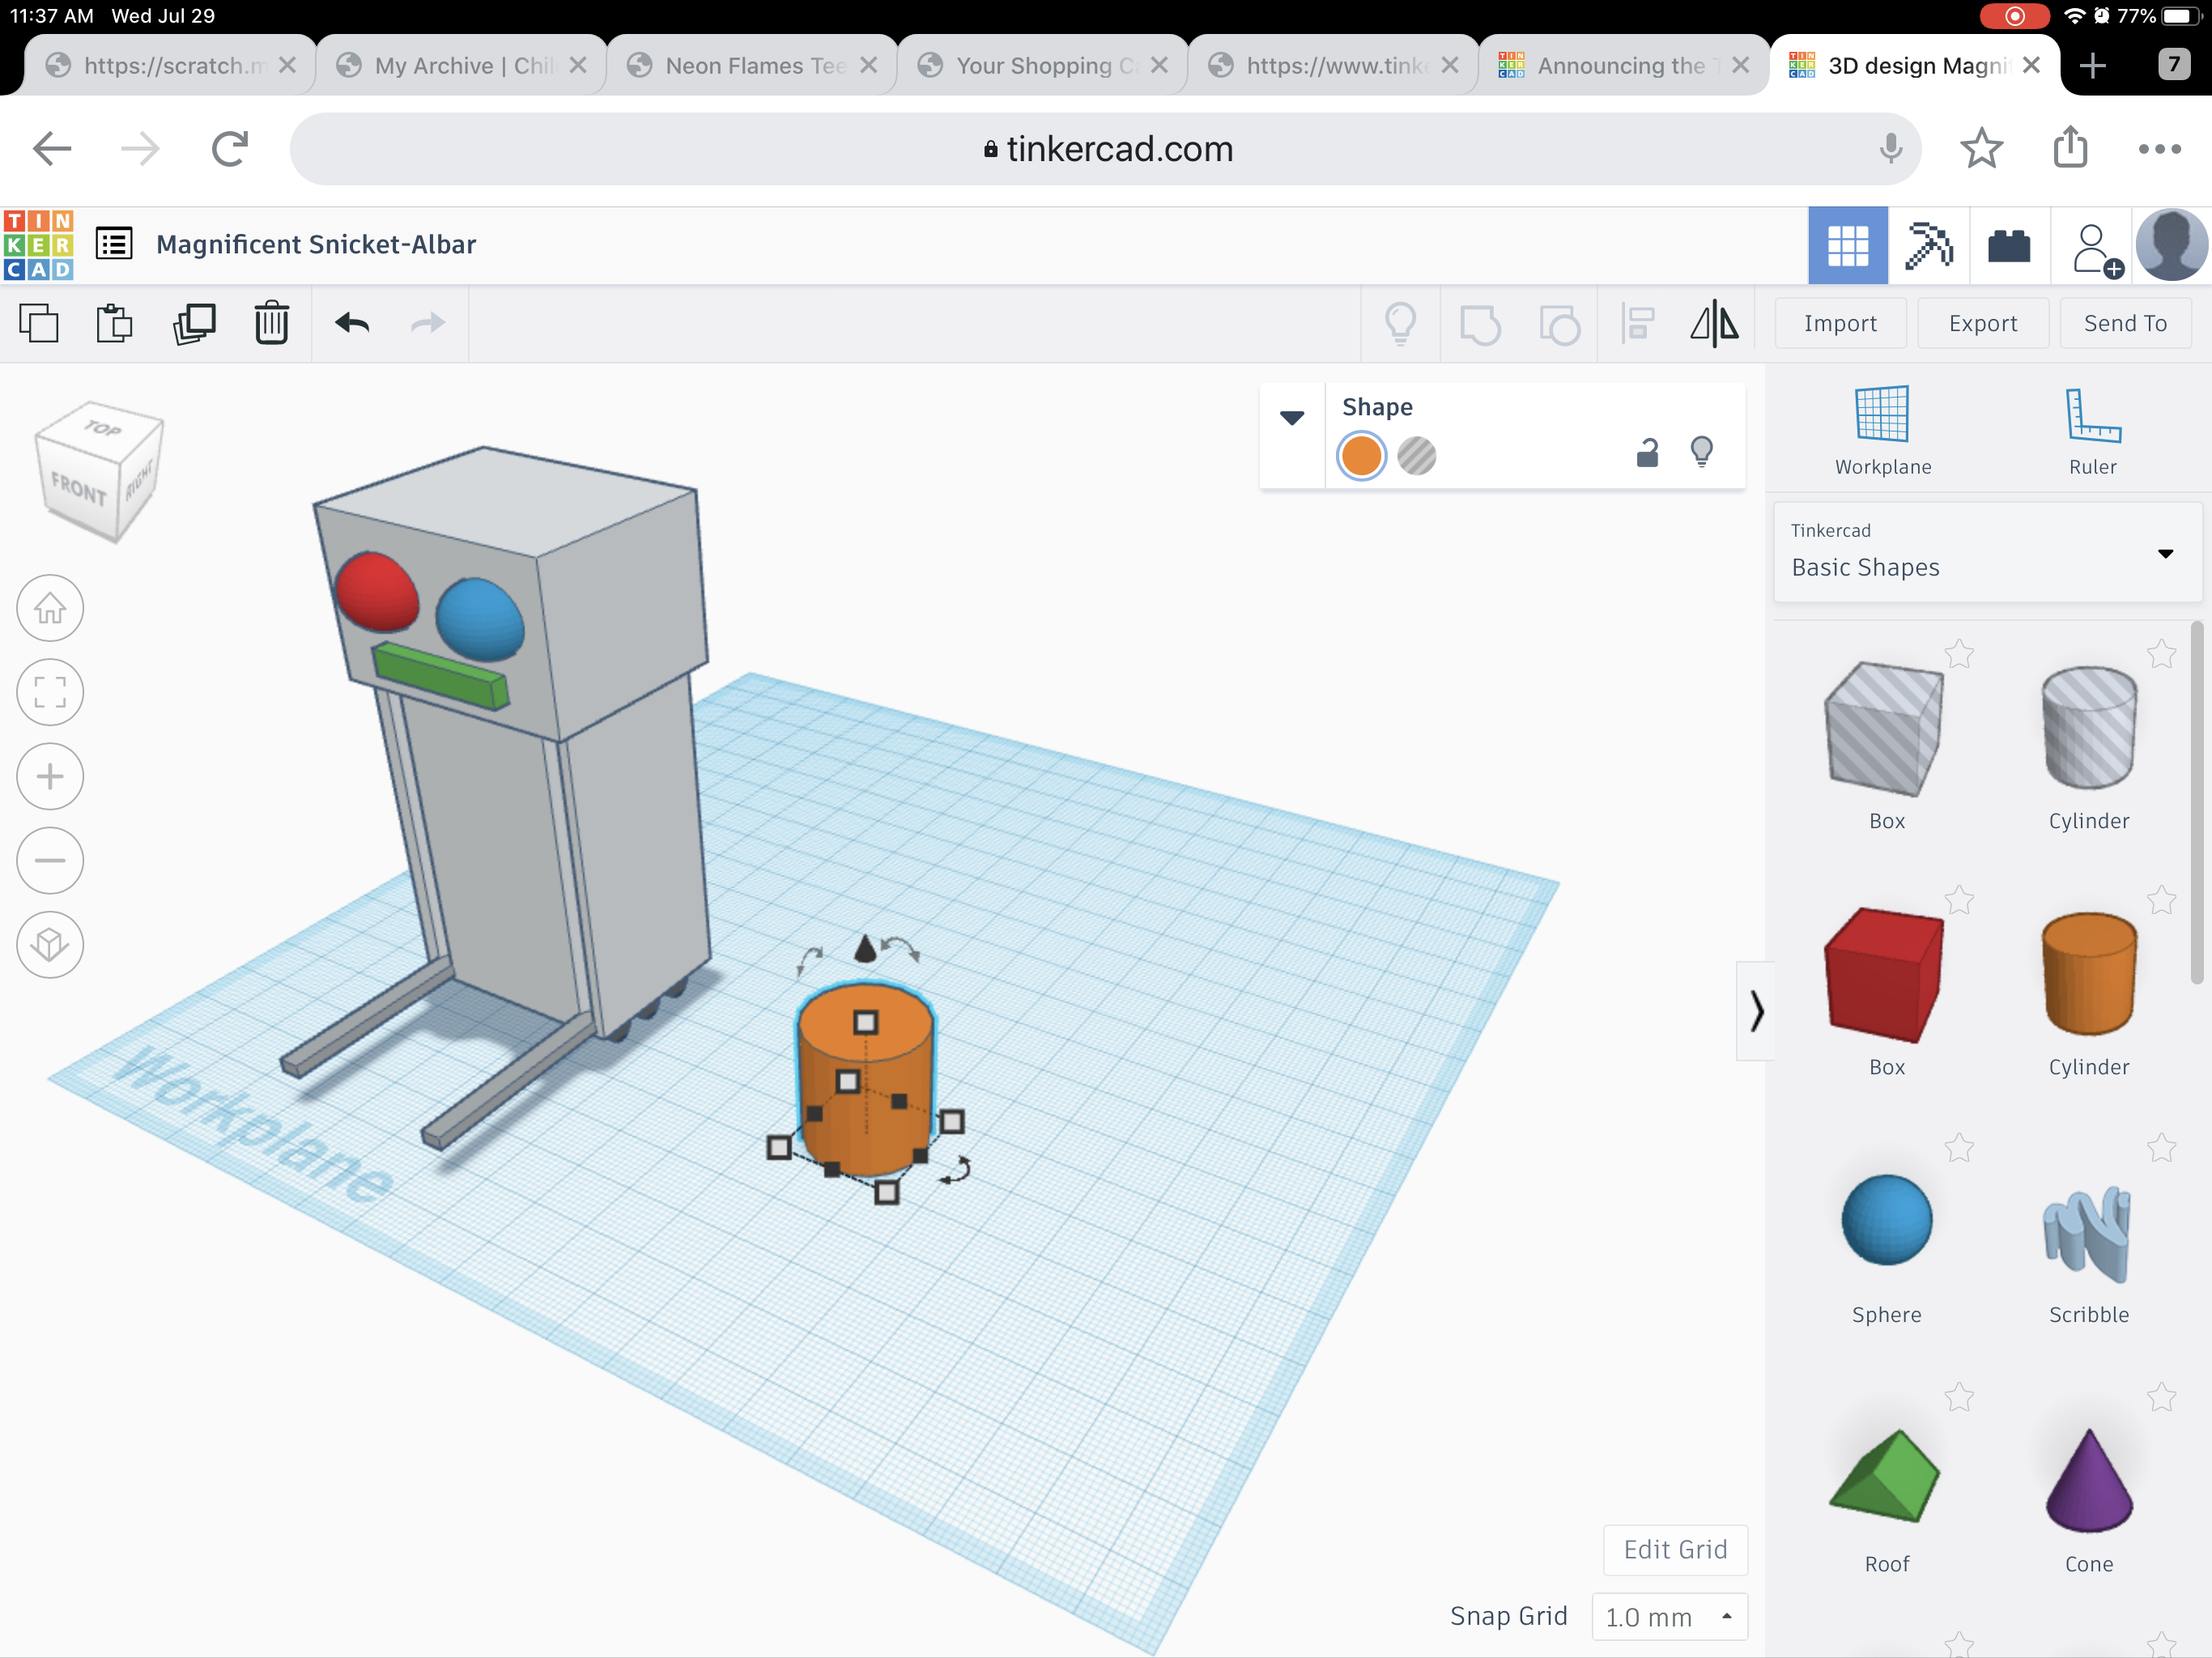The image size is (2212, 1658).
Task: Favorite the striped hole Cylinder shape
Action: [x=2161, y=655]
